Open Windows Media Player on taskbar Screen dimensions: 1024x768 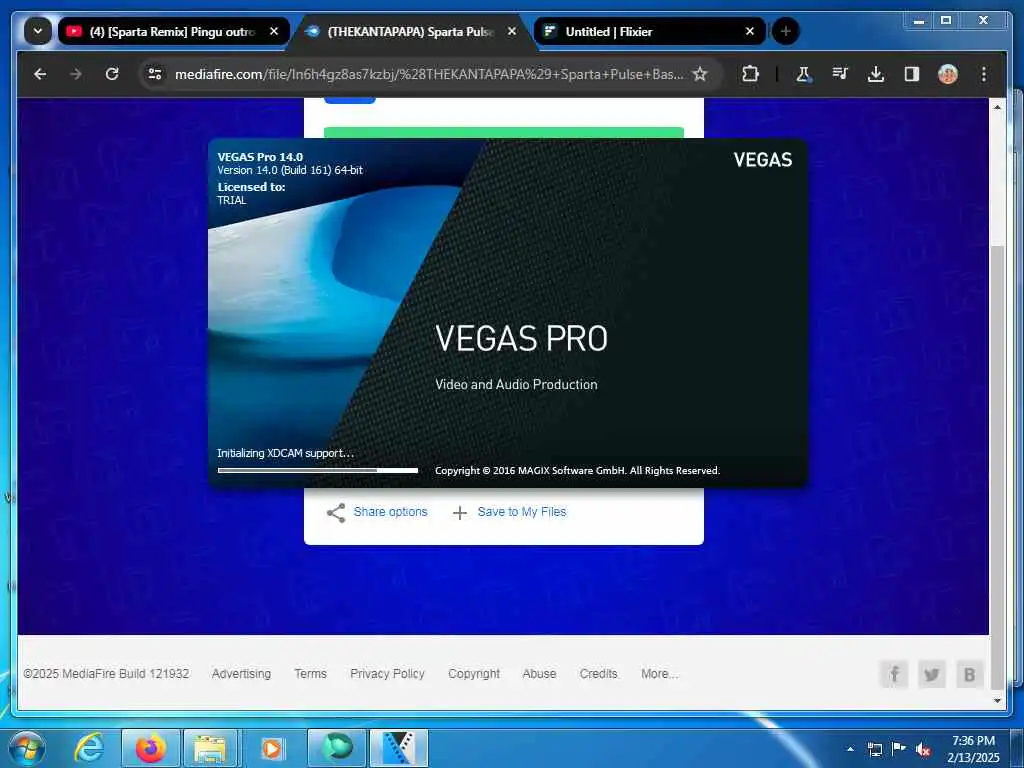(x=272, y=748)
